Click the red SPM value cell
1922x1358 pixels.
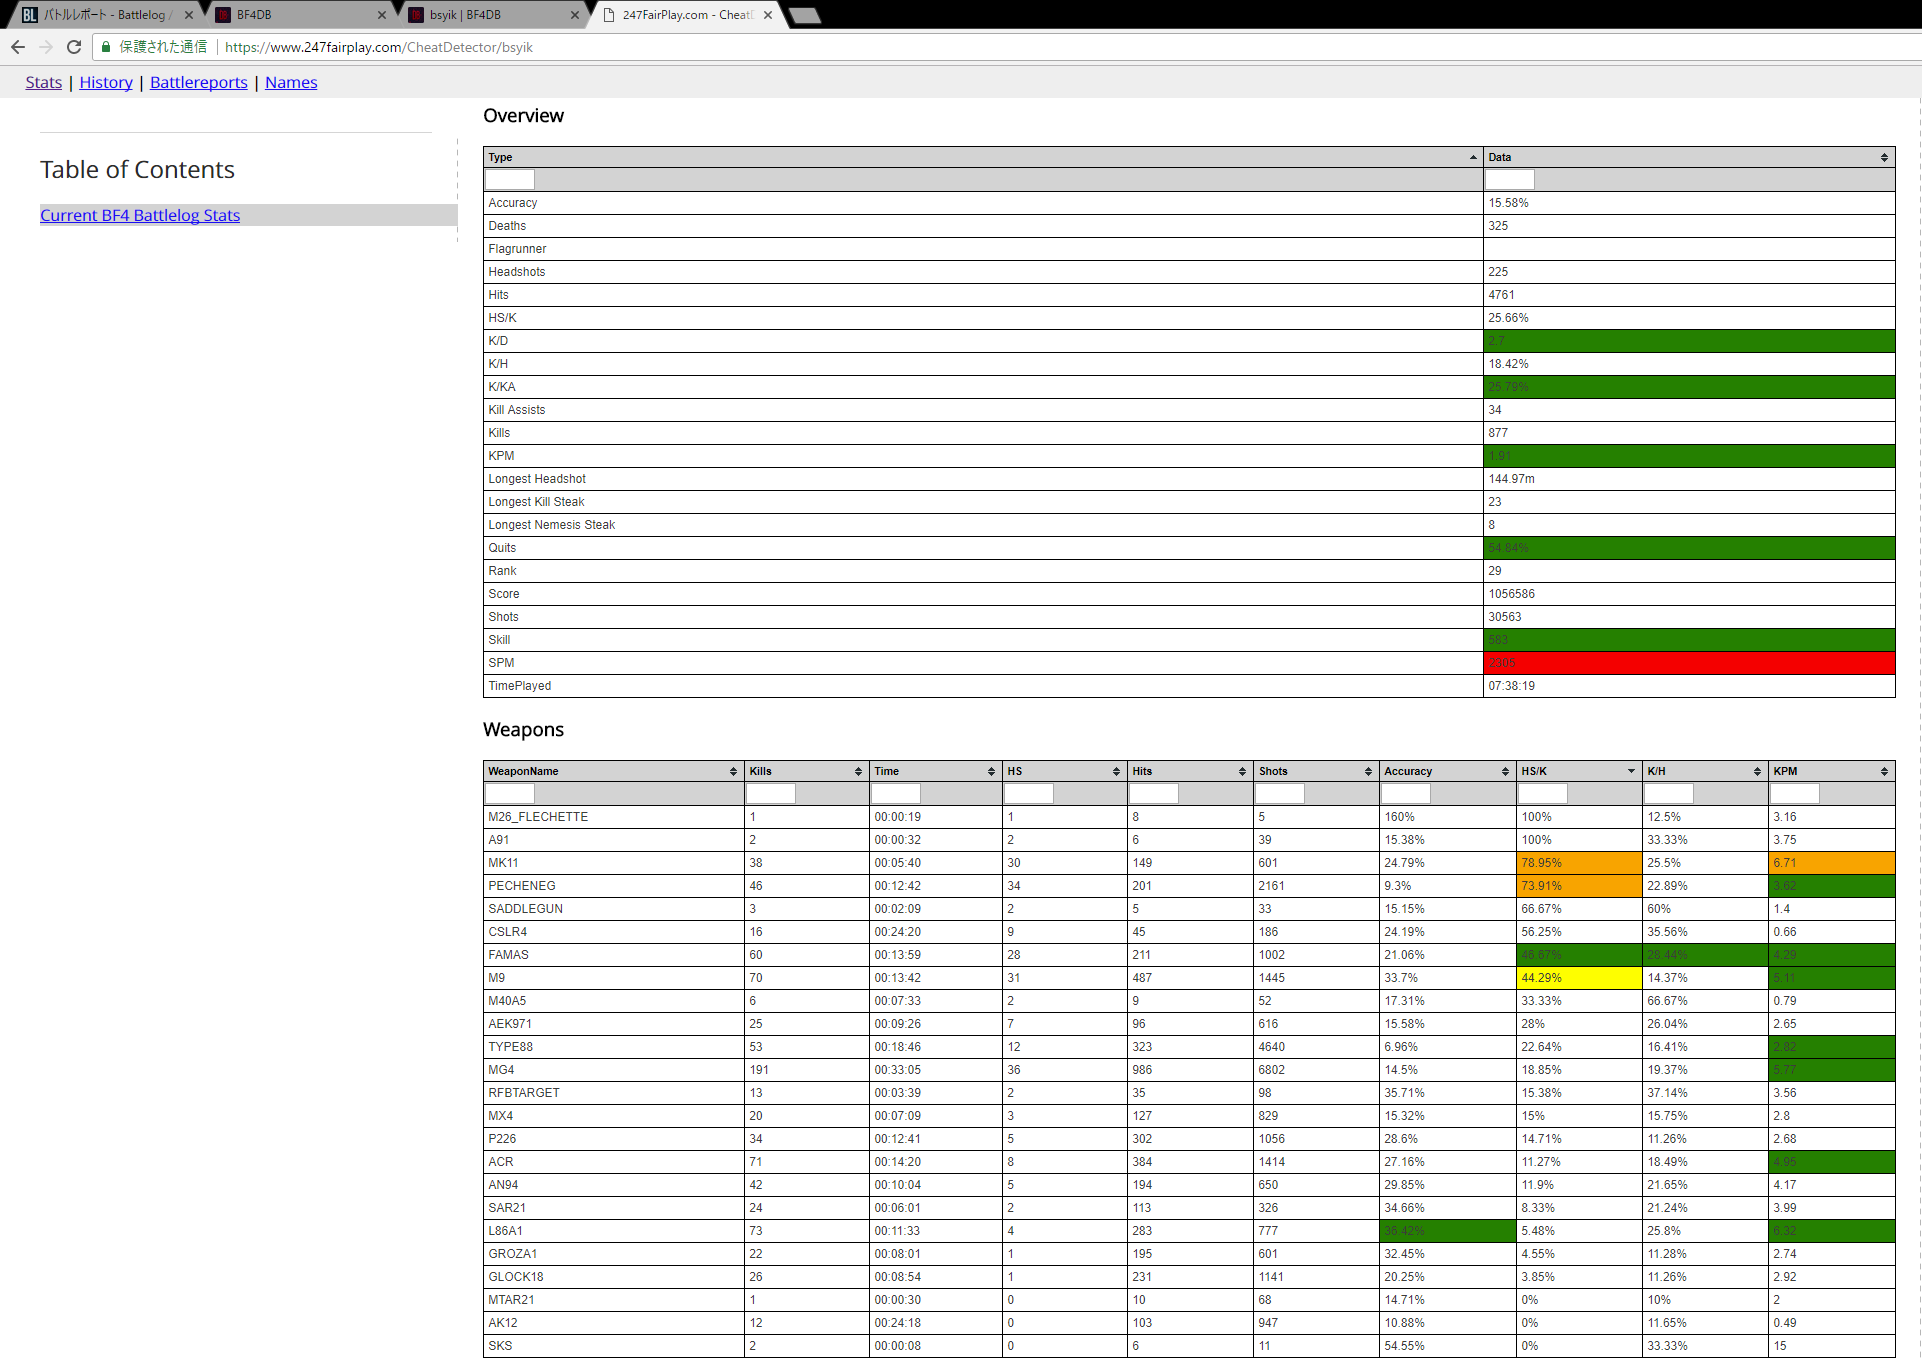click(x=1688, y=663)
